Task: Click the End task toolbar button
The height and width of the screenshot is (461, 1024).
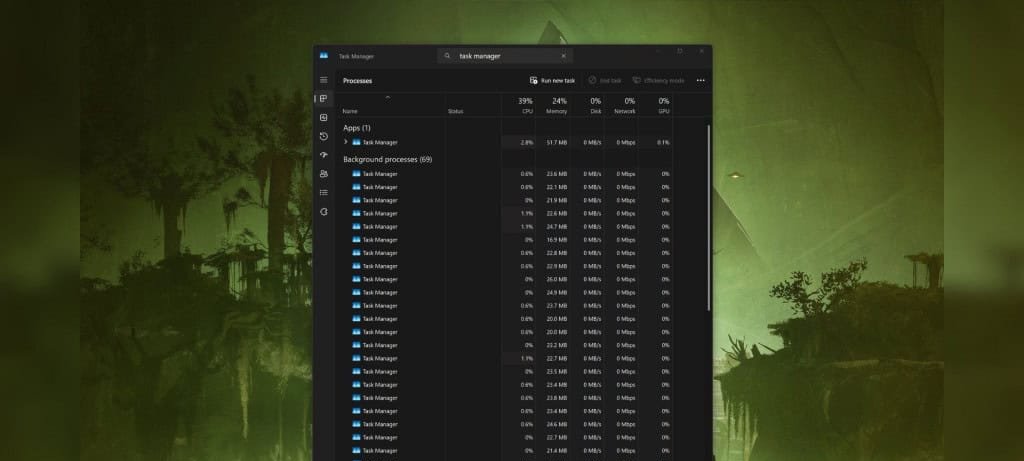Action: [x=605, y=81]
